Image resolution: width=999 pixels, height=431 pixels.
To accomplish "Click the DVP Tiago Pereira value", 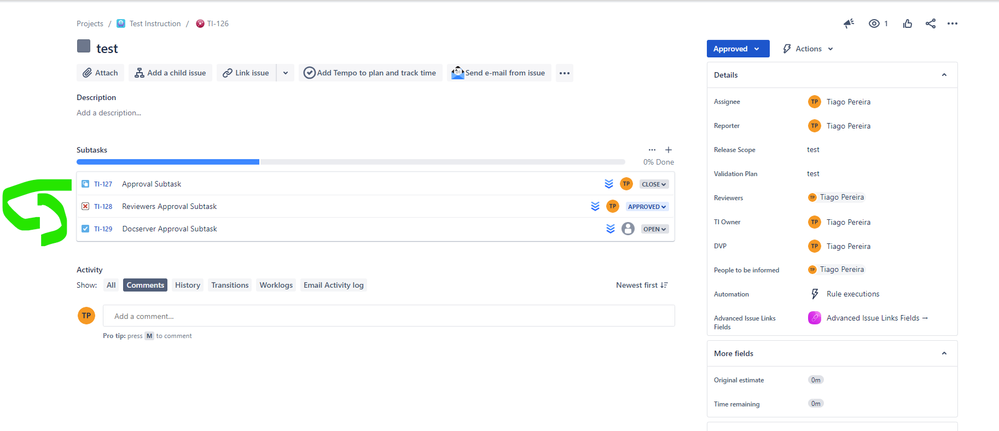I will [x=839, y=246].
